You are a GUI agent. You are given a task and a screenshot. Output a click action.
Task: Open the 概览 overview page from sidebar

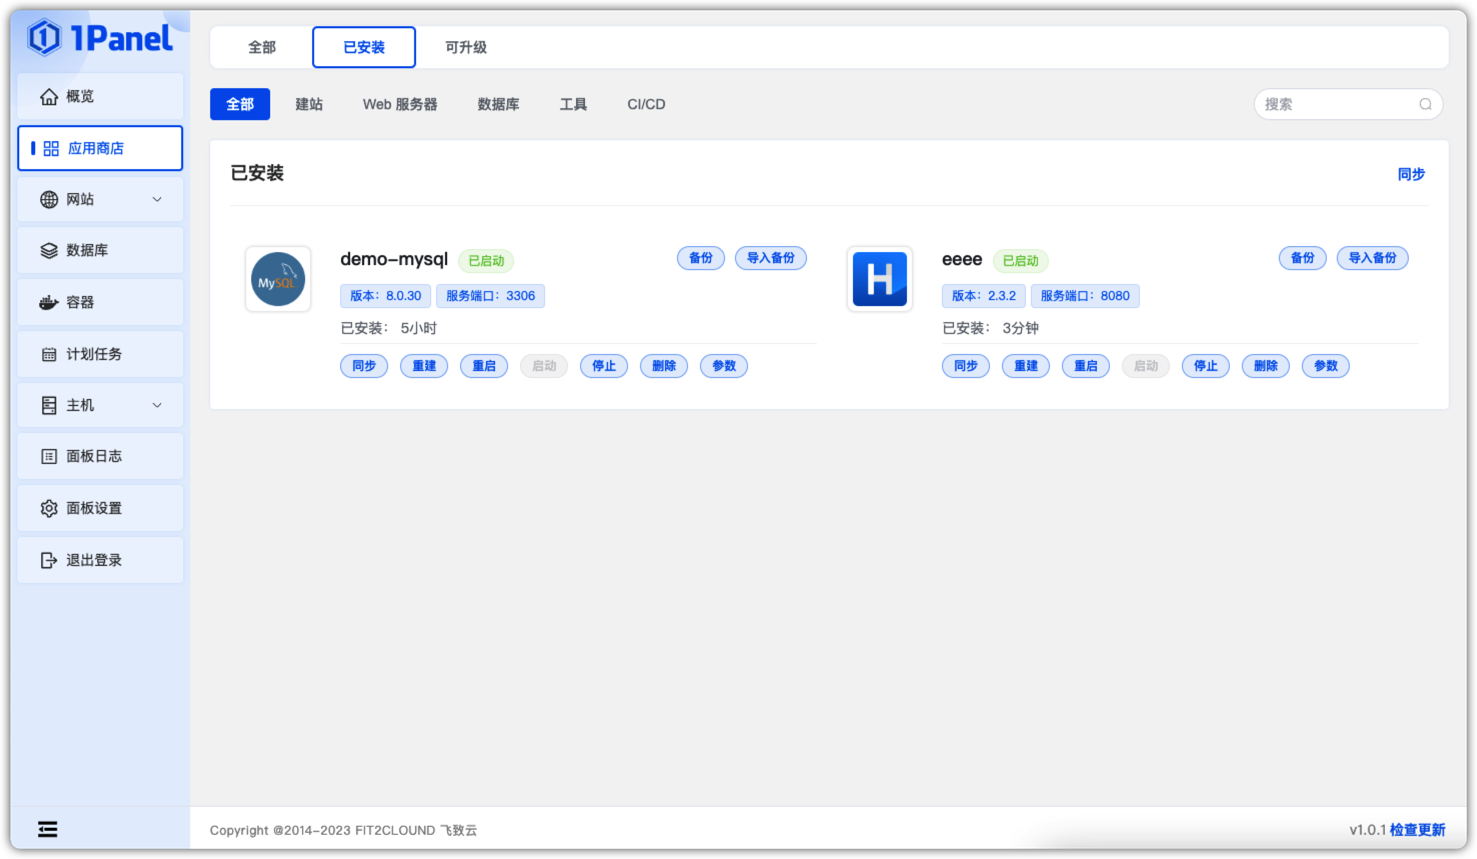coord(82,96)
